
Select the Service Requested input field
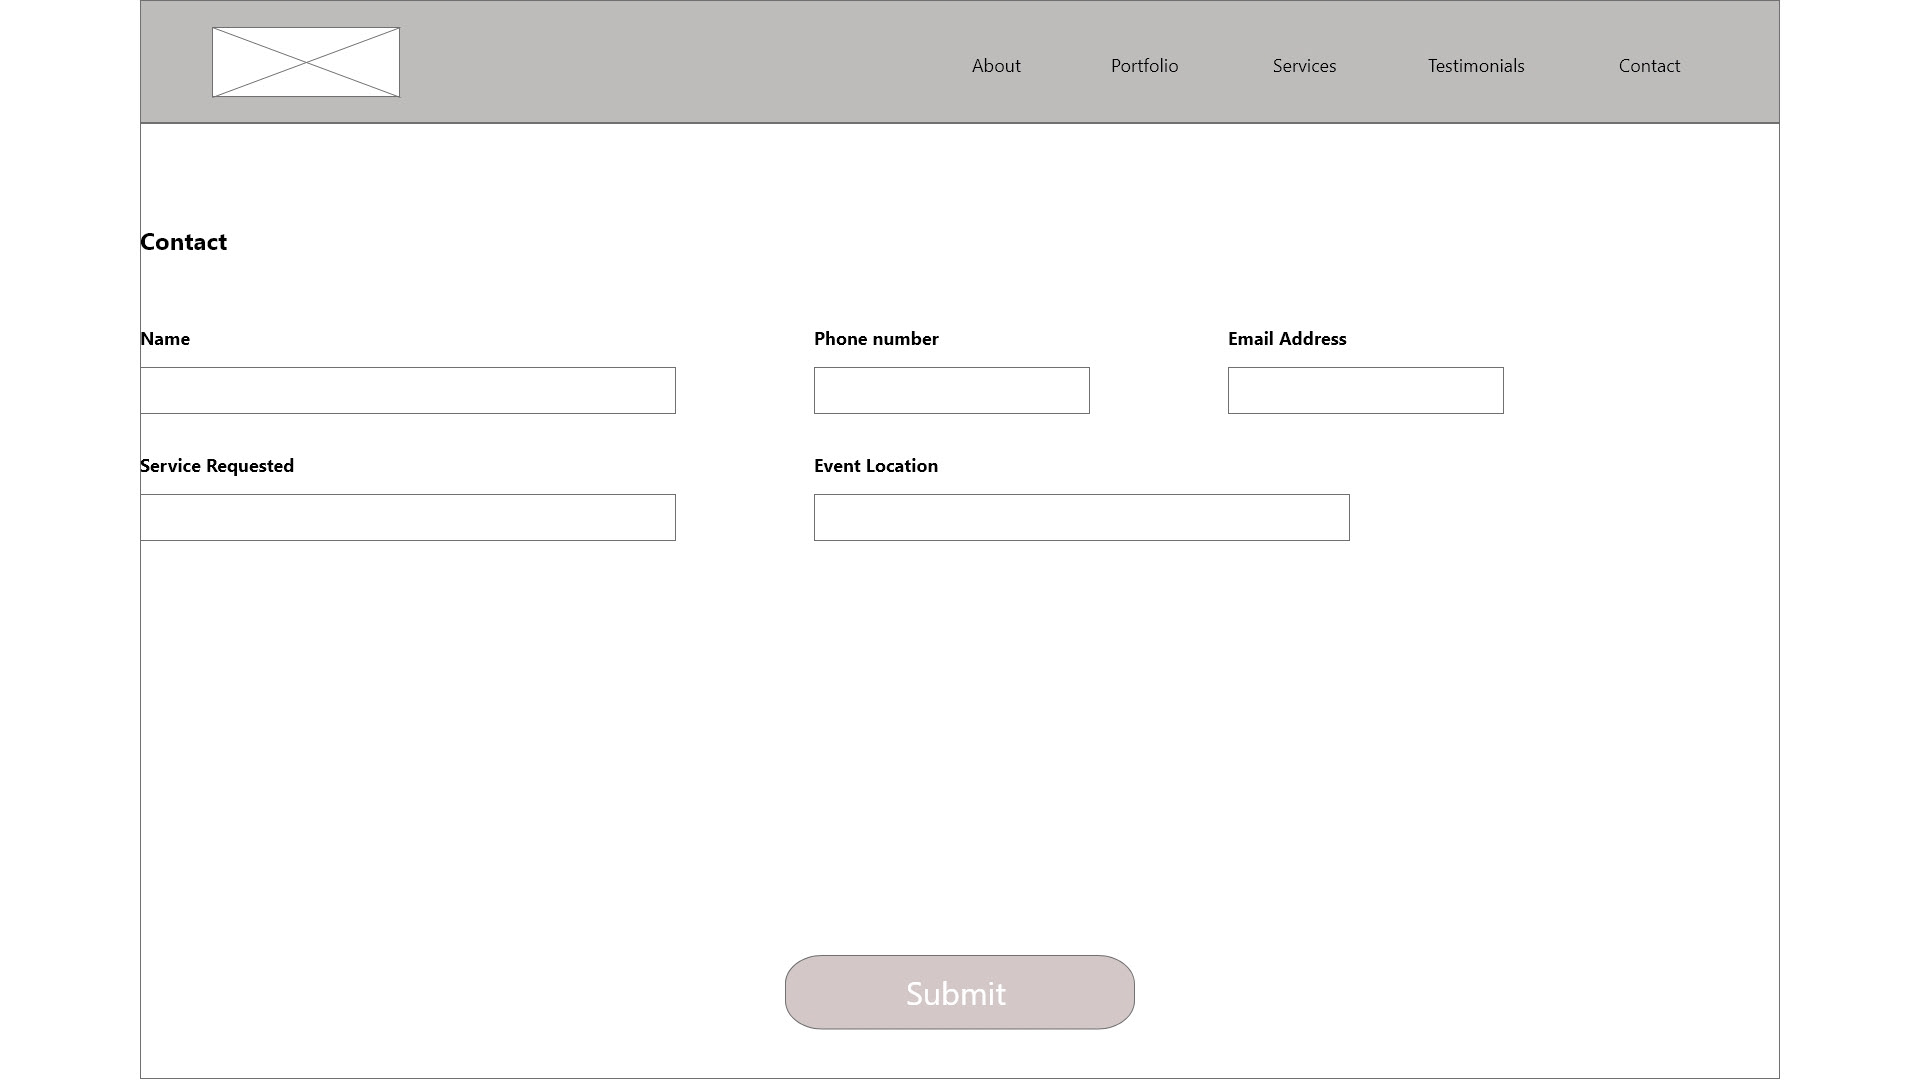408,517
